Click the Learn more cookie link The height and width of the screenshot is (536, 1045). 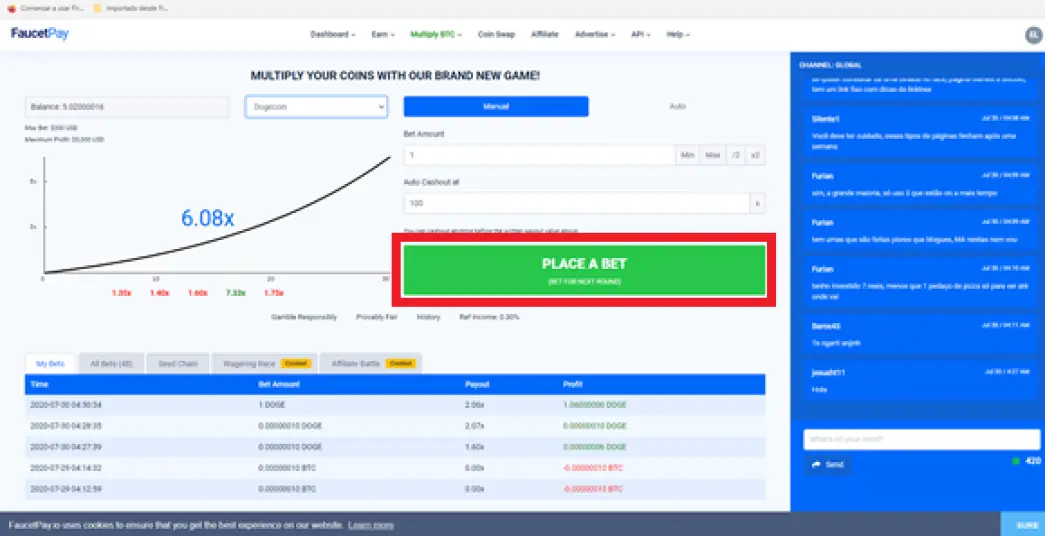click(371, 525)
